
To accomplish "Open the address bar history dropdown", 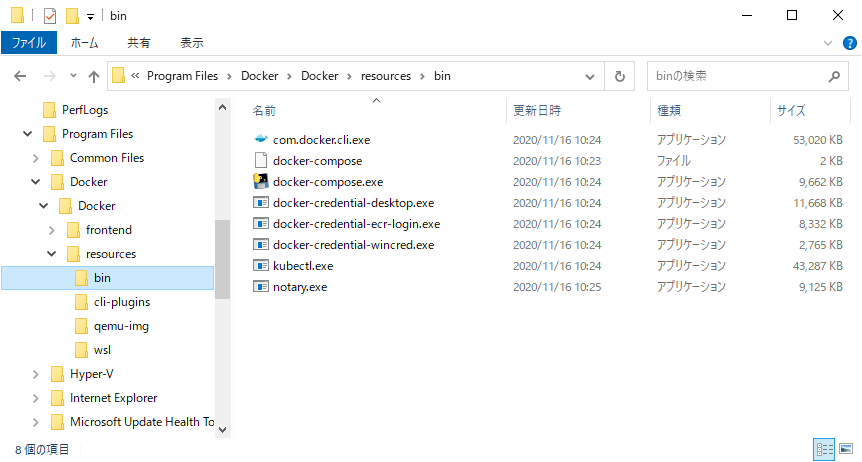I will (590, 76).
